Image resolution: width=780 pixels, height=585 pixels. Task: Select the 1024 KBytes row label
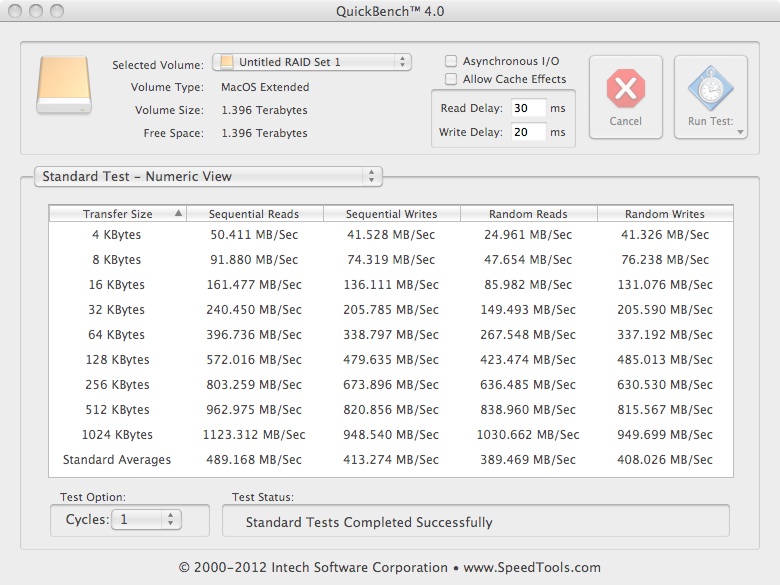pyautogui.click(x=117, y=435)
